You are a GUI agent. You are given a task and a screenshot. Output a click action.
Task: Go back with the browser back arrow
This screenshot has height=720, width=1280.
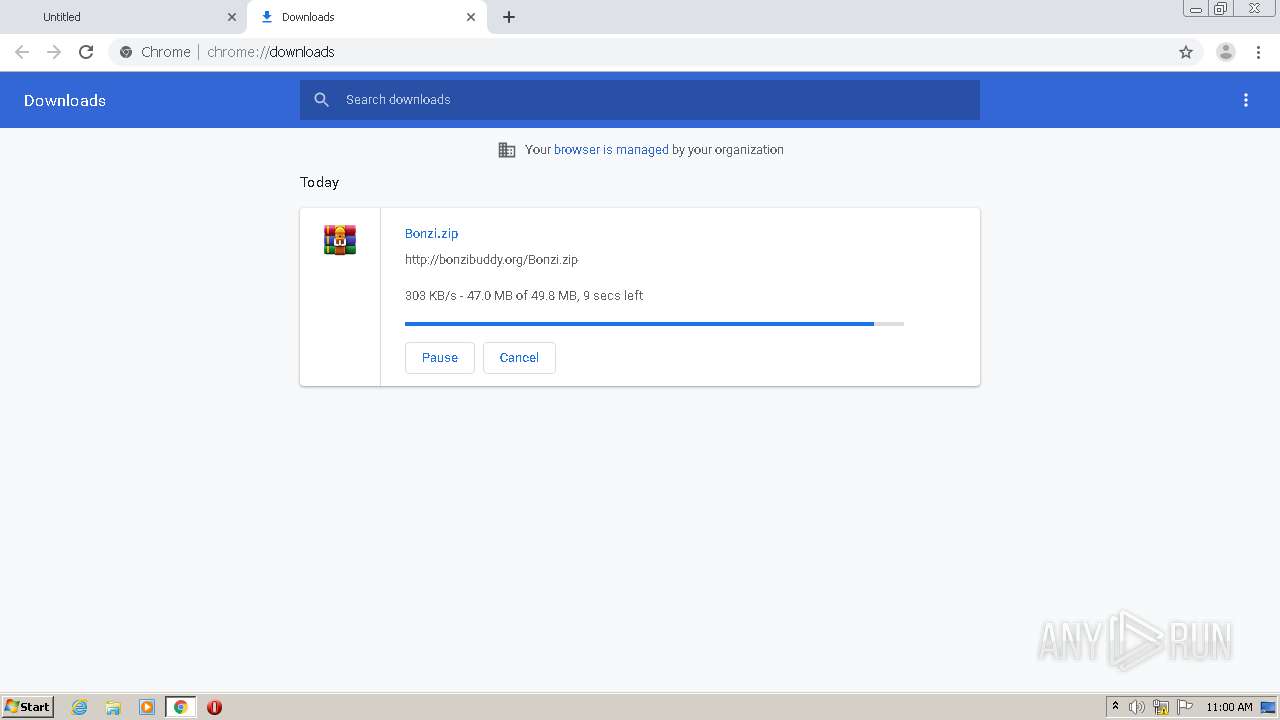pyautogui.click(x=22, y=52)
